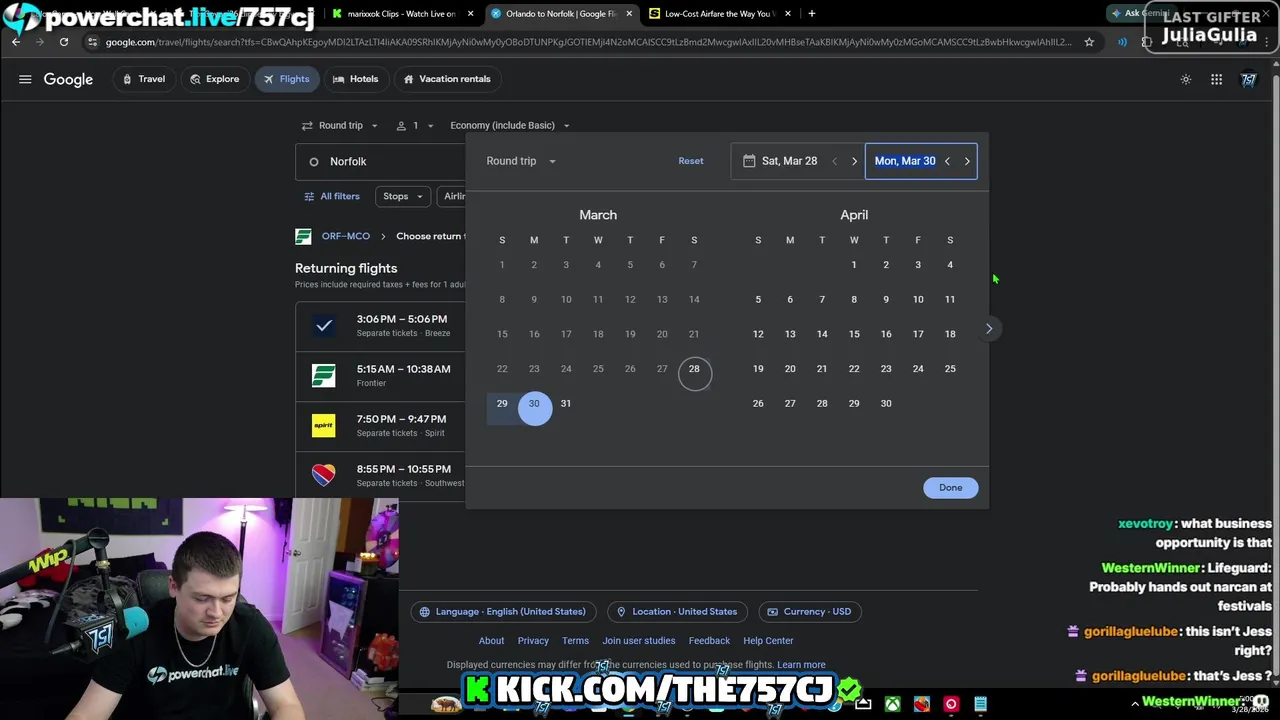Select March 31 on the calendar
The image size is (1280, 720).
(566, 404)
